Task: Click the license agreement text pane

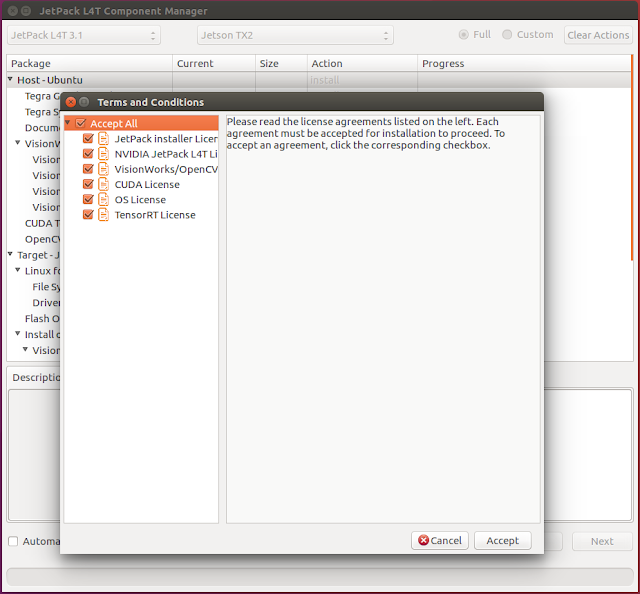Action: tap(383, 319)
